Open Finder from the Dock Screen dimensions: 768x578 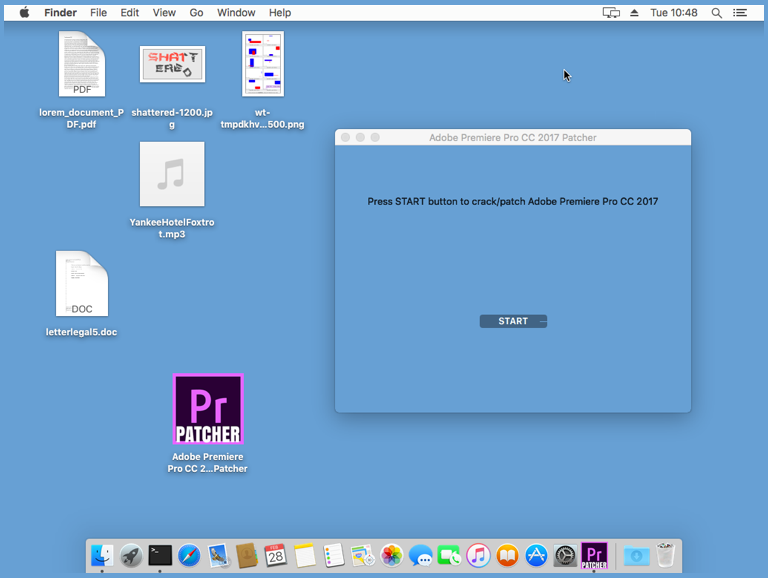click(102, 555)
